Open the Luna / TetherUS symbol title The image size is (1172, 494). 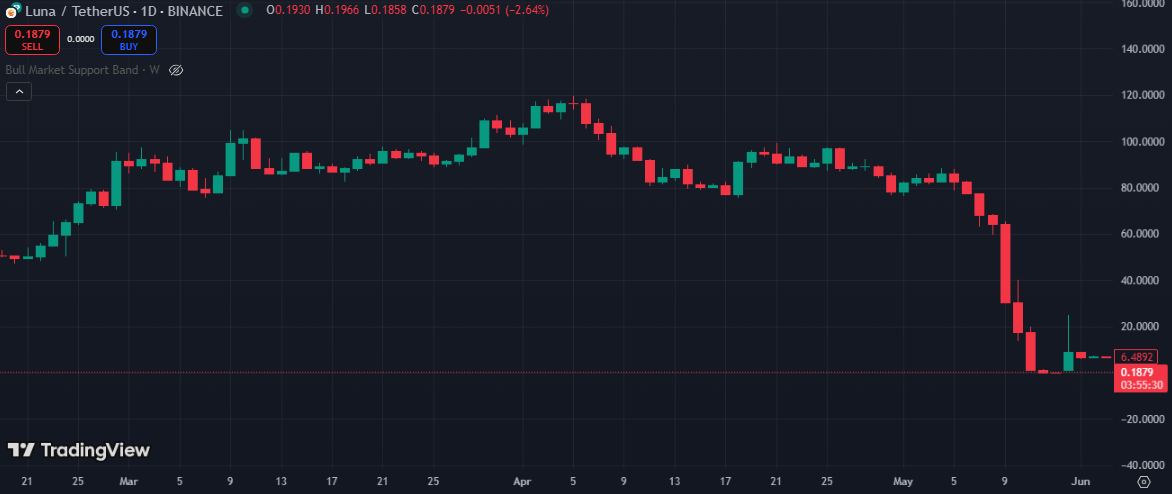[x=124, y=10]
